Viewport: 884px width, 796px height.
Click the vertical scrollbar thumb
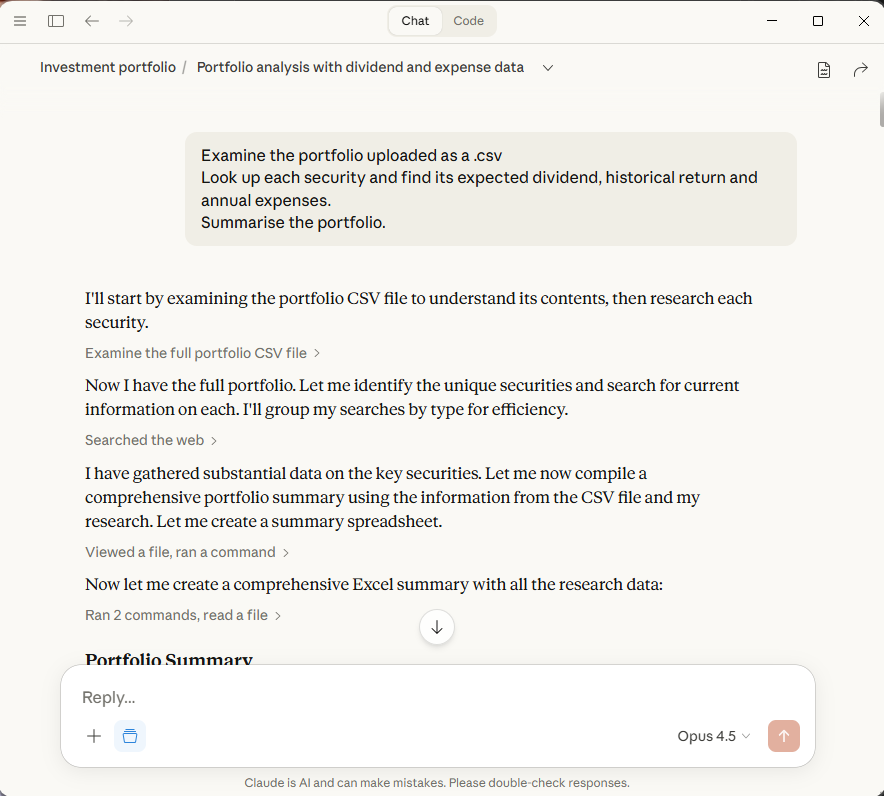pyautogui.click(x=880, y=105)
